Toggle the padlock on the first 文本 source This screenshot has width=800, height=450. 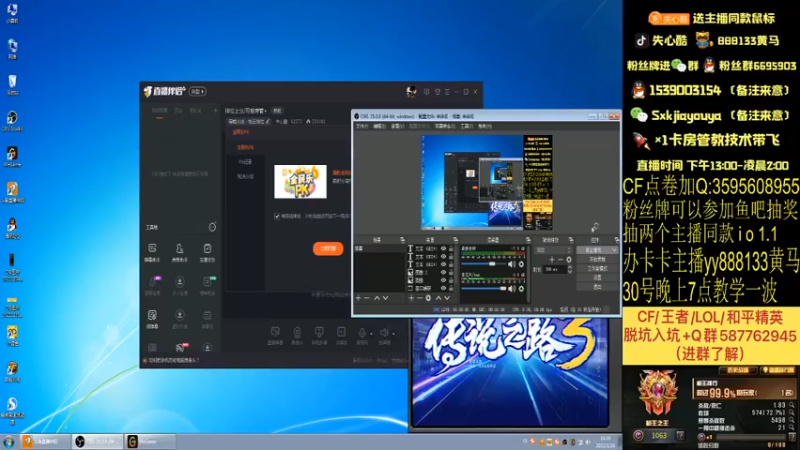(x=451, y=248)
